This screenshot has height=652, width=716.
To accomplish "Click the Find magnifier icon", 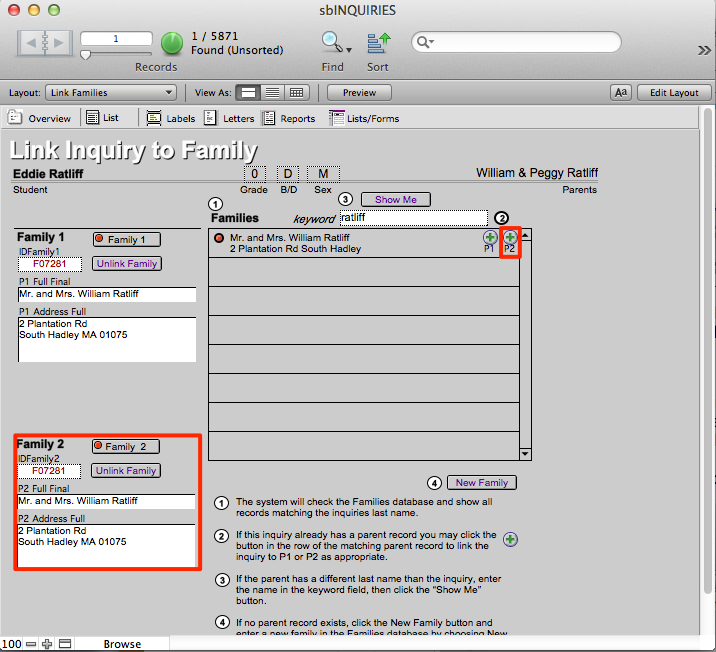I will (331, 42).
